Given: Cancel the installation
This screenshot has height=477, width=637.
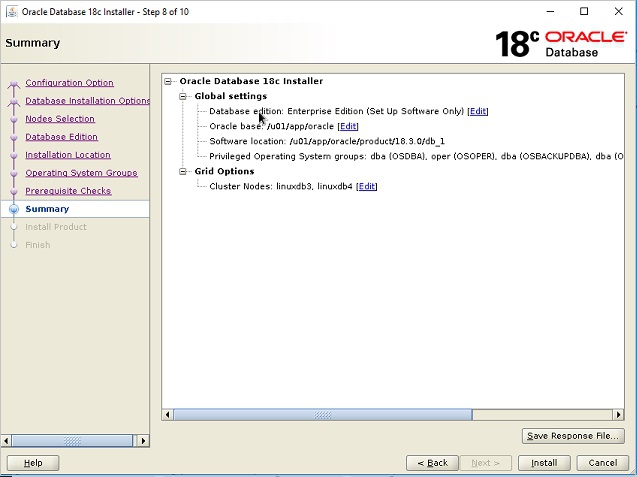Looking at the screenshot, I should 602,463.
